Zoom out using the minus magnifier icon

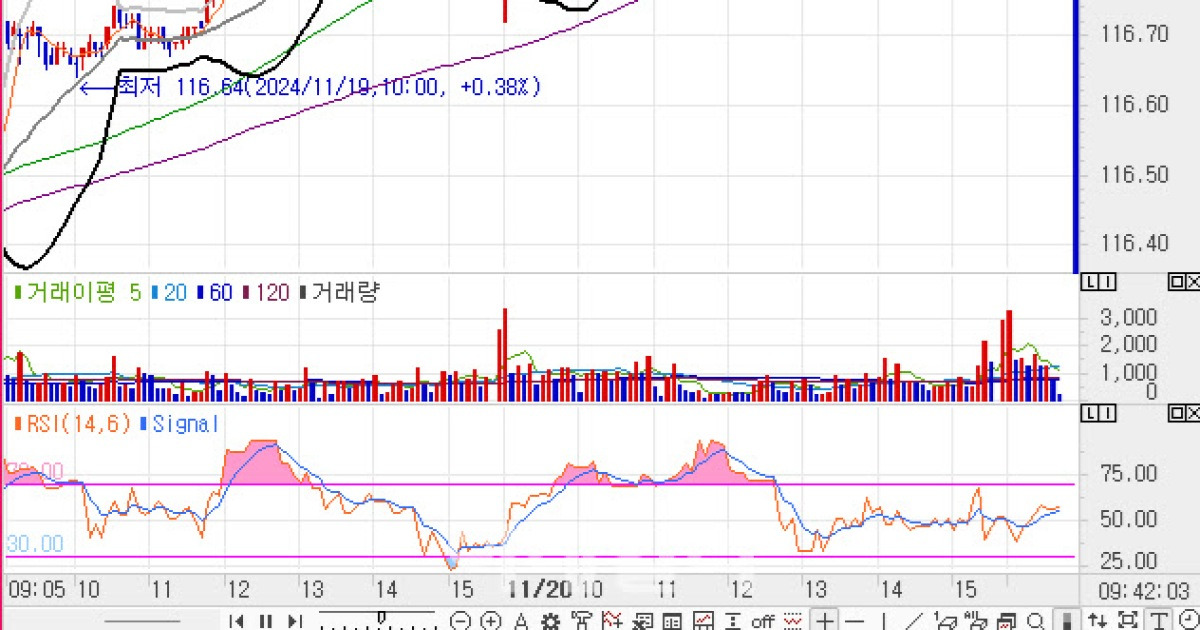point(461,620)
